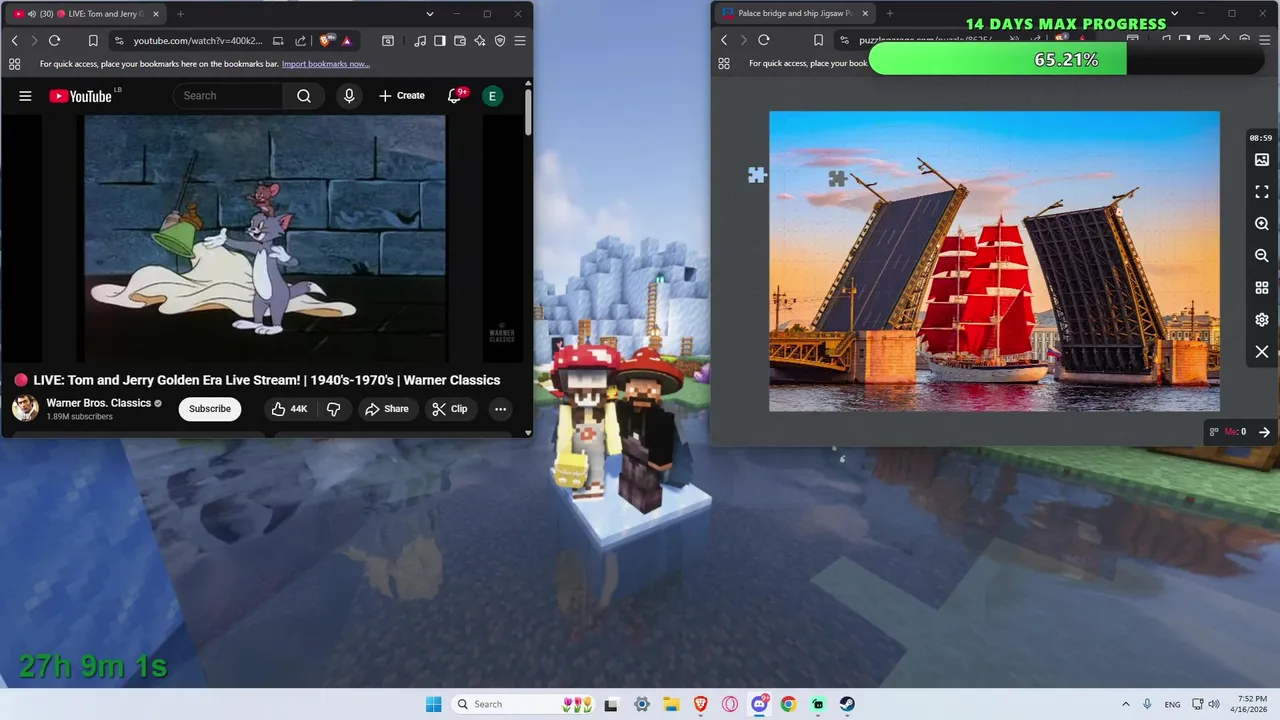Open the Create button on YouTube
The height and width of the screenshot is (720, 1280).
(402, 96)
